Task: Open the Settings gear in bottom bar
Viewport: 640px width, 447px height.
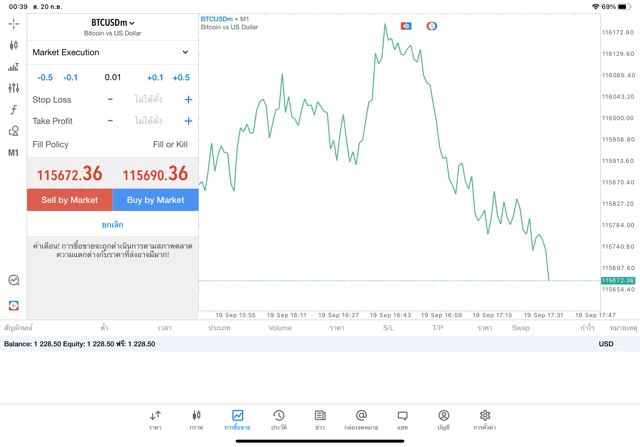Action: tap(485, 419)
